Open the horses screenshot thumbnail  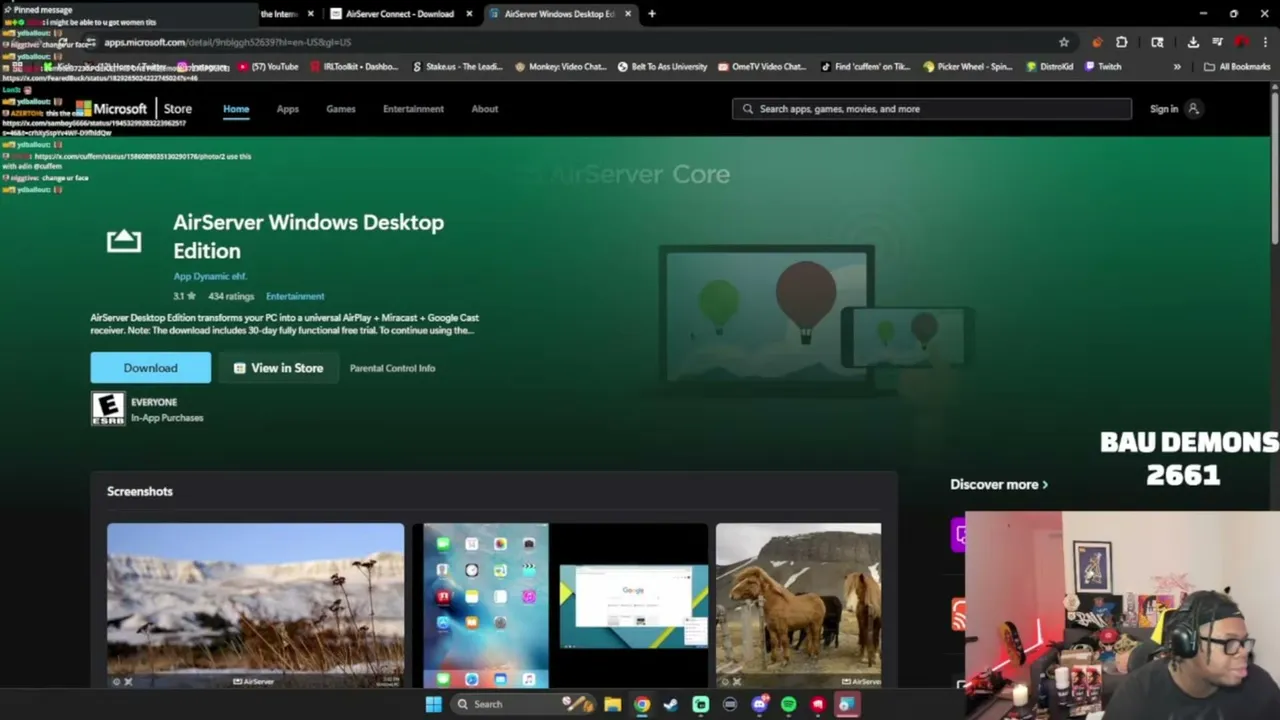point(798,605)
